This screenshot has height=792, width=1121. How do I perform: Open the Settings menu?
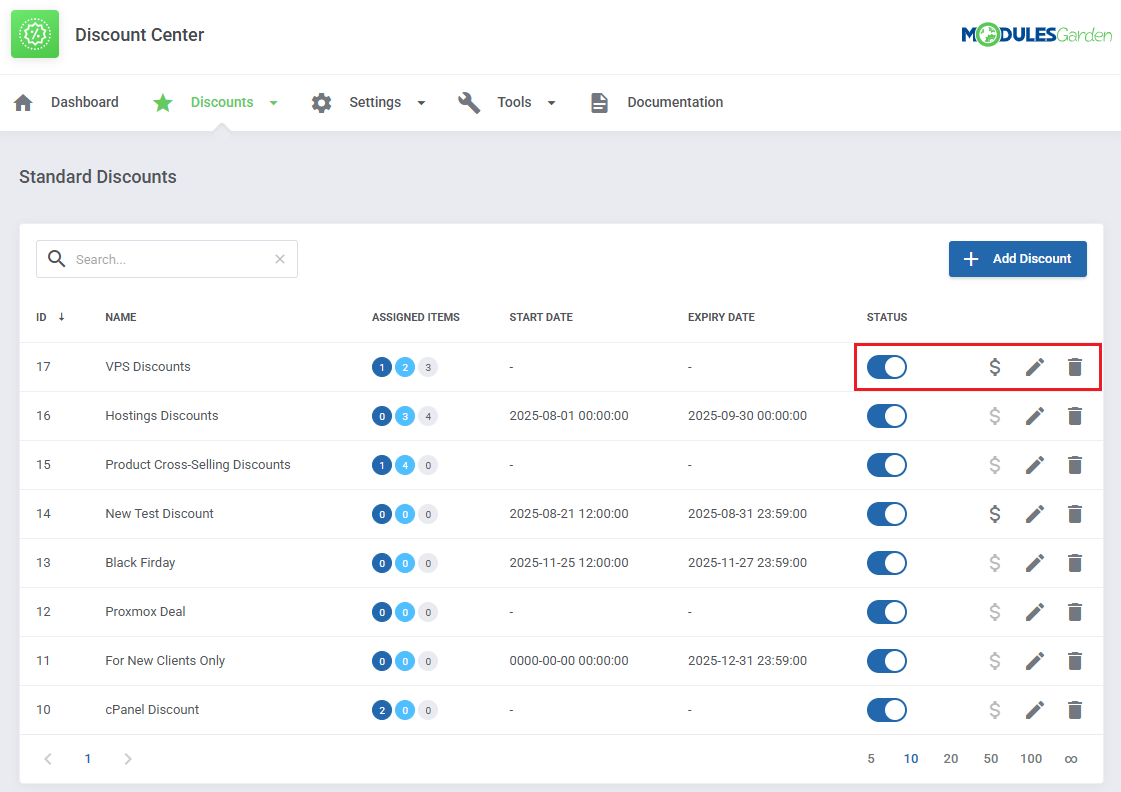[375, 102]
